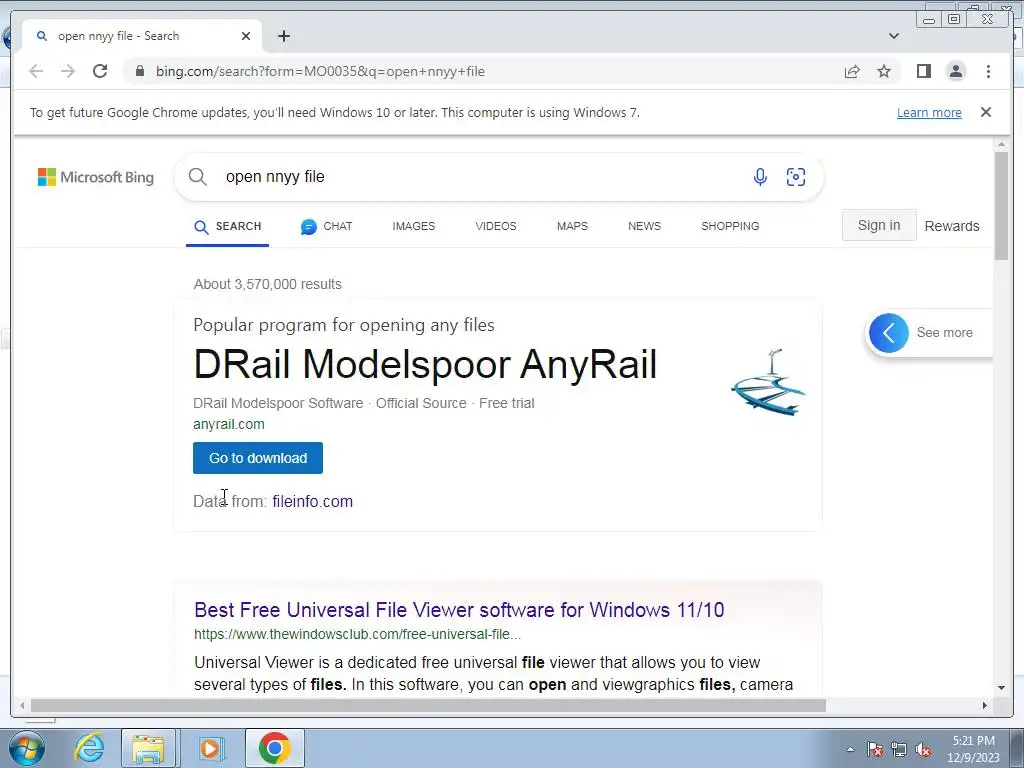The width and height of the screenshot is (1024, 768).
Task: Switch to the MAPS tab
Action: tap(572, 226)
